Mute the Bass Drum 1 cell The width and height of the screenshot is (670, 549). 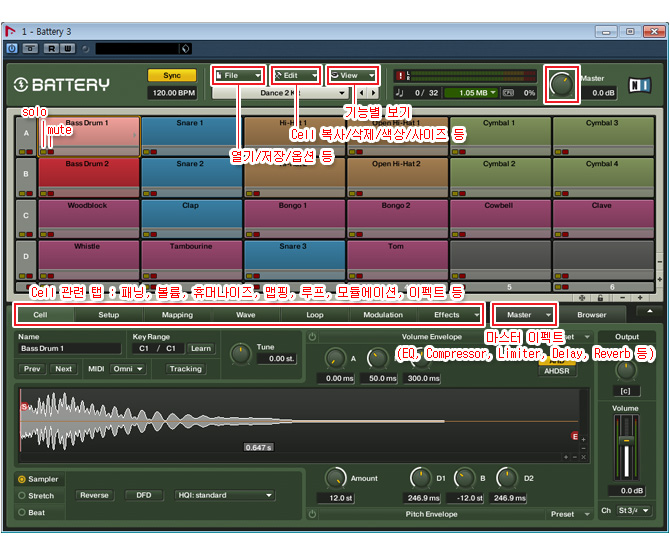[x=51, y=152]
